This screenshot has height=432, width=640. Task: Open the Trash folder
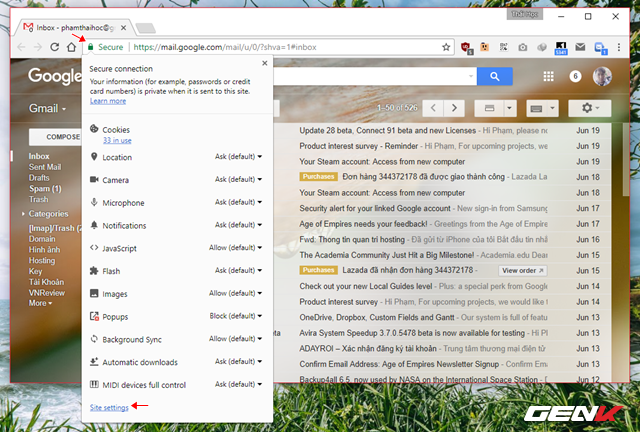click(x=38, y=199)
